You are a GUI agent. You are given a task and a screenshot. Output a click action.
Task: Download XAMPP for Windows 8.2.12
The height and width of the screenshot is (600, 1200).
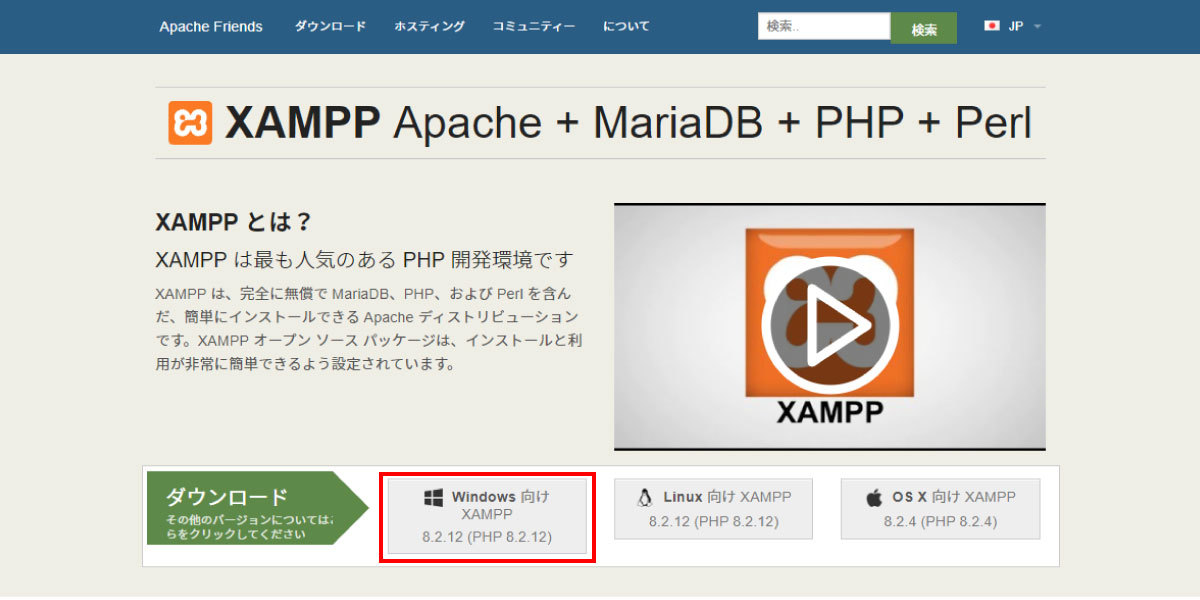pyautogui.click(x=487, y=516)
